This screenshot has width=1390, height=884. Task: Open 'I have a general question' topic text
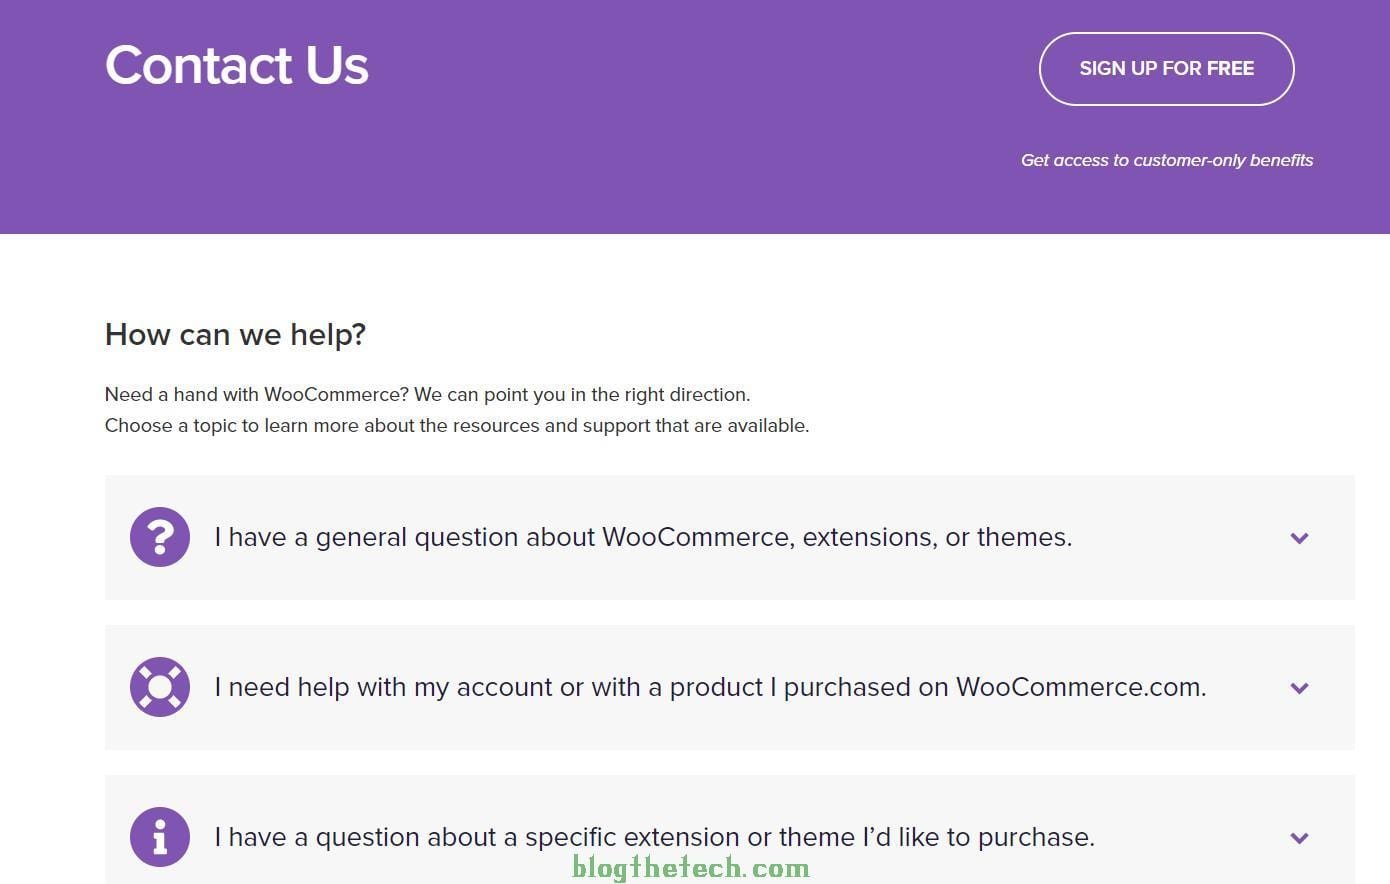(x=642, y=538)
